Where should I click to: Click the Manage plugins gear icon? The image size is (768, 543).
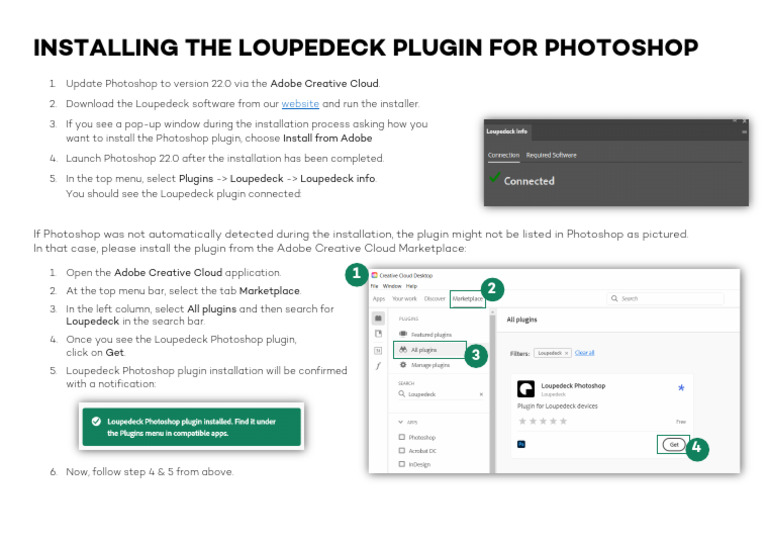coord(403,365)
